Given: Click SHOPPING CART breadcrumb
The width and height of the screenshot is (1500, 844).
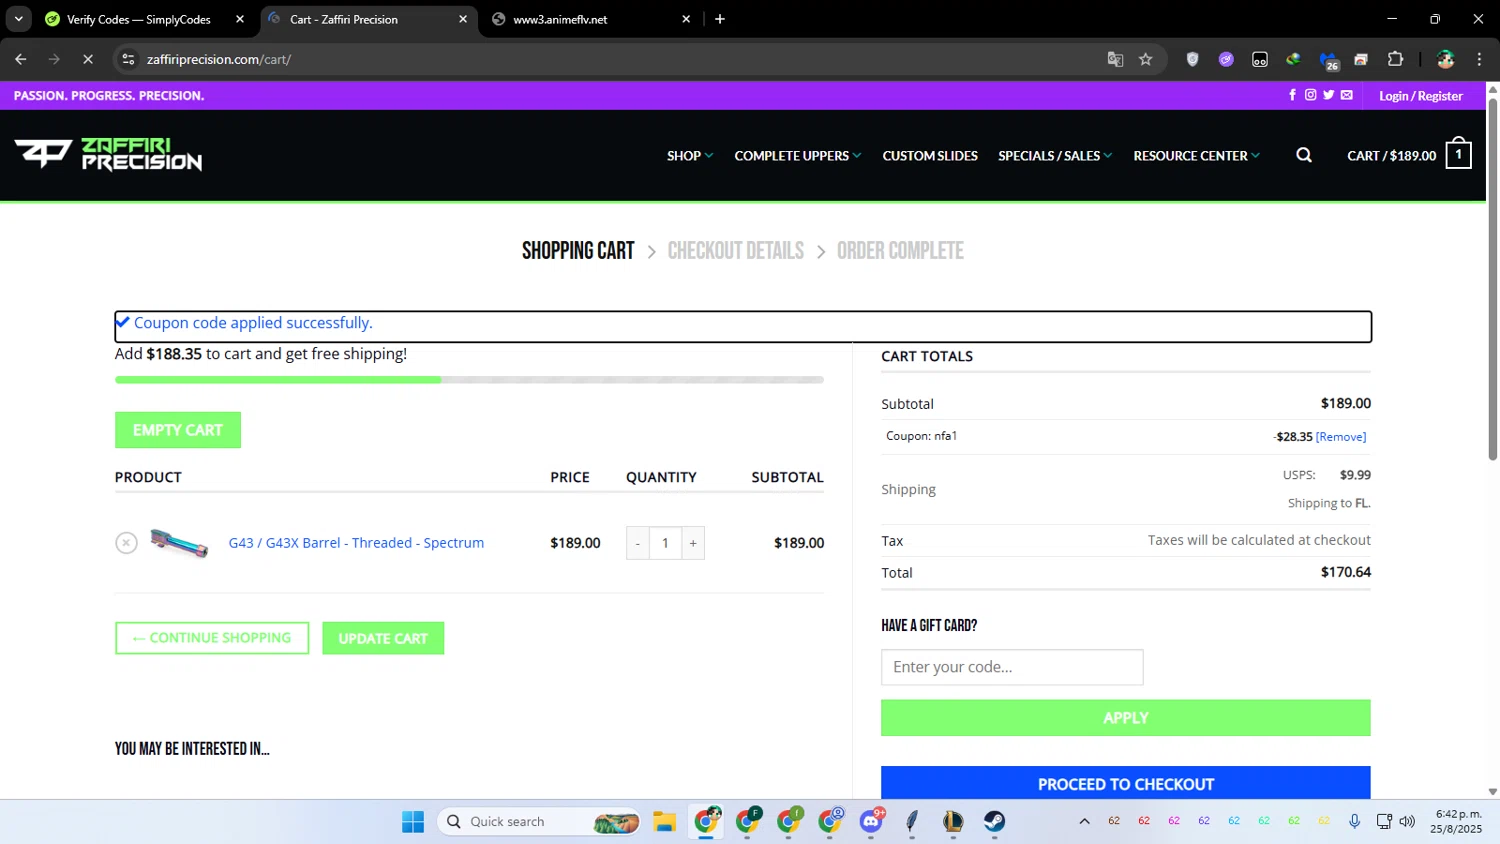Looking at the screenshot, I should tap(578, 250).
